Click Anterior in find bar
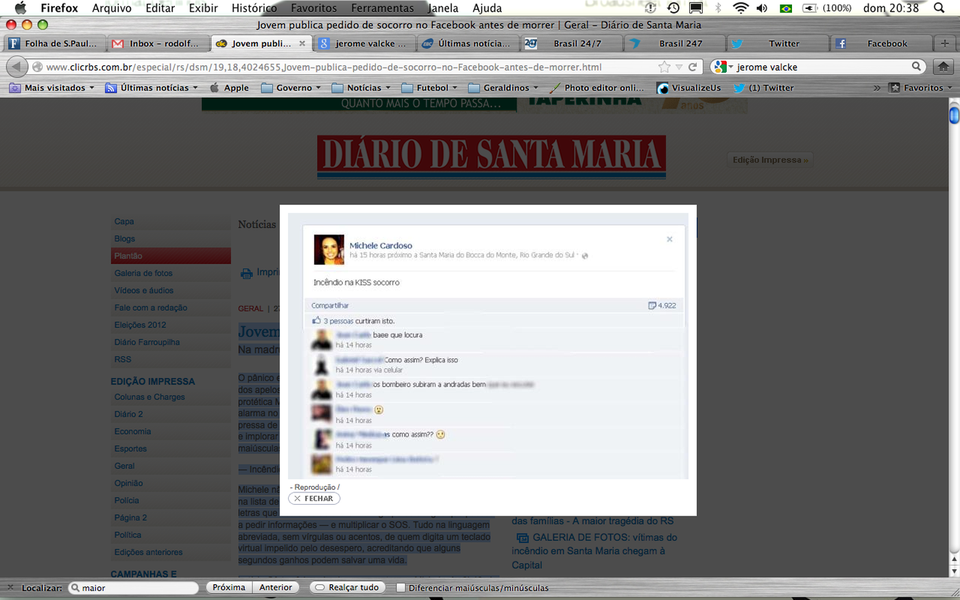 pyautogui.click(x=276, y=587)
